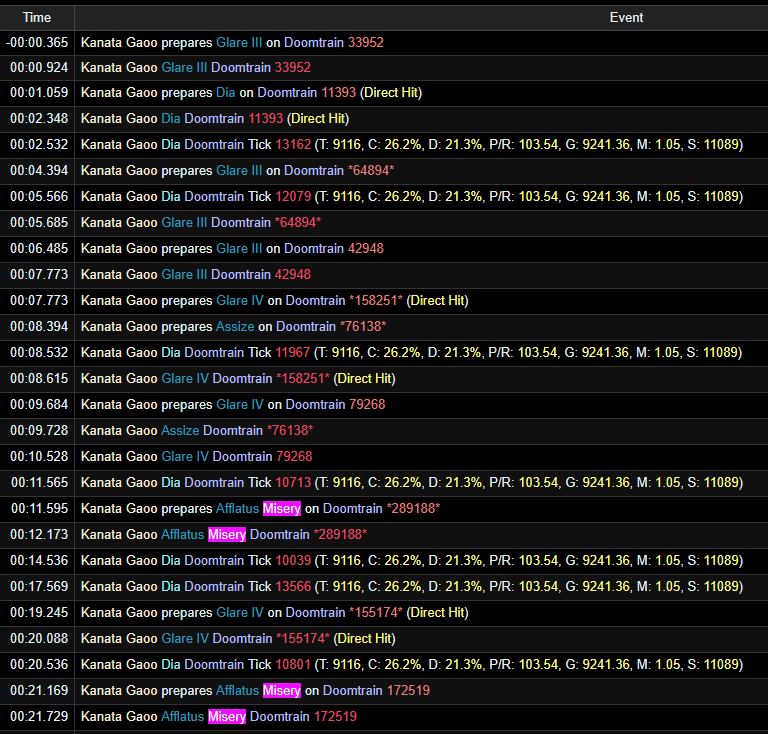Image resolution: width=768 pixels, height=734 pixels.
Task: Click highlighted Misery in the 00:21.169 row
Action: pos(282,690)
